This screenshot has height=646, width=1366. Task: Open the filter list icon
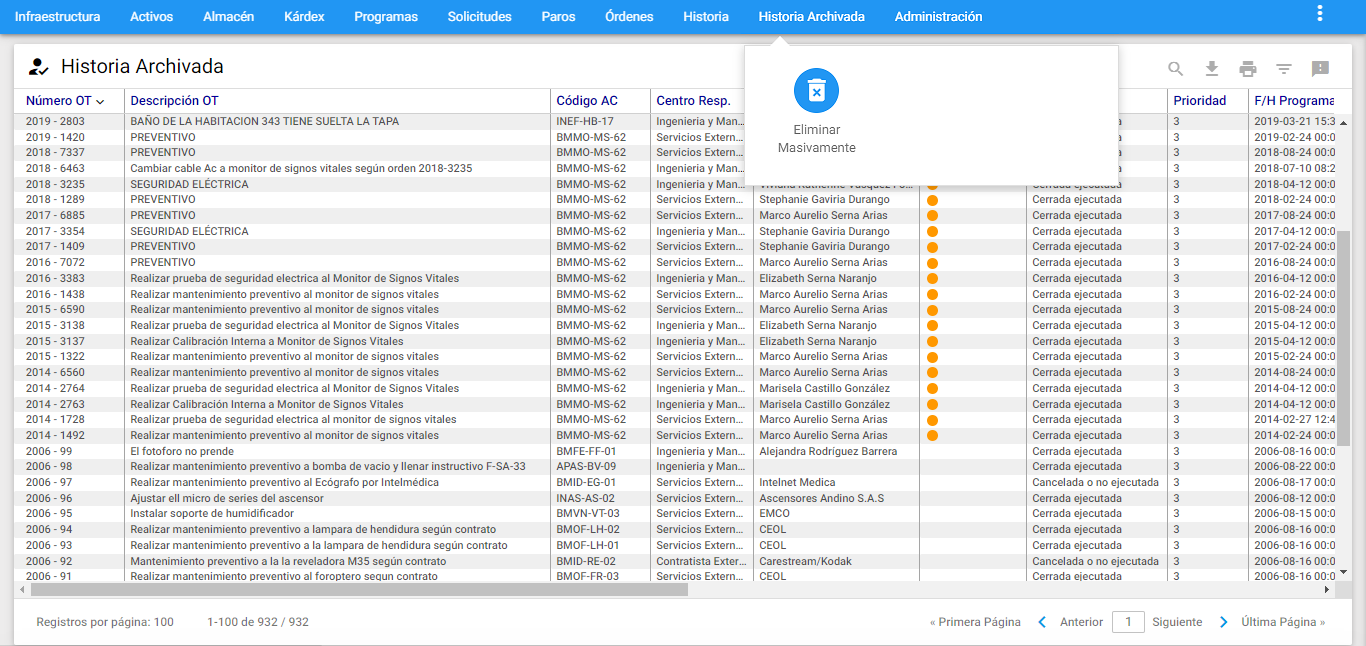(x=1284, y=69)
